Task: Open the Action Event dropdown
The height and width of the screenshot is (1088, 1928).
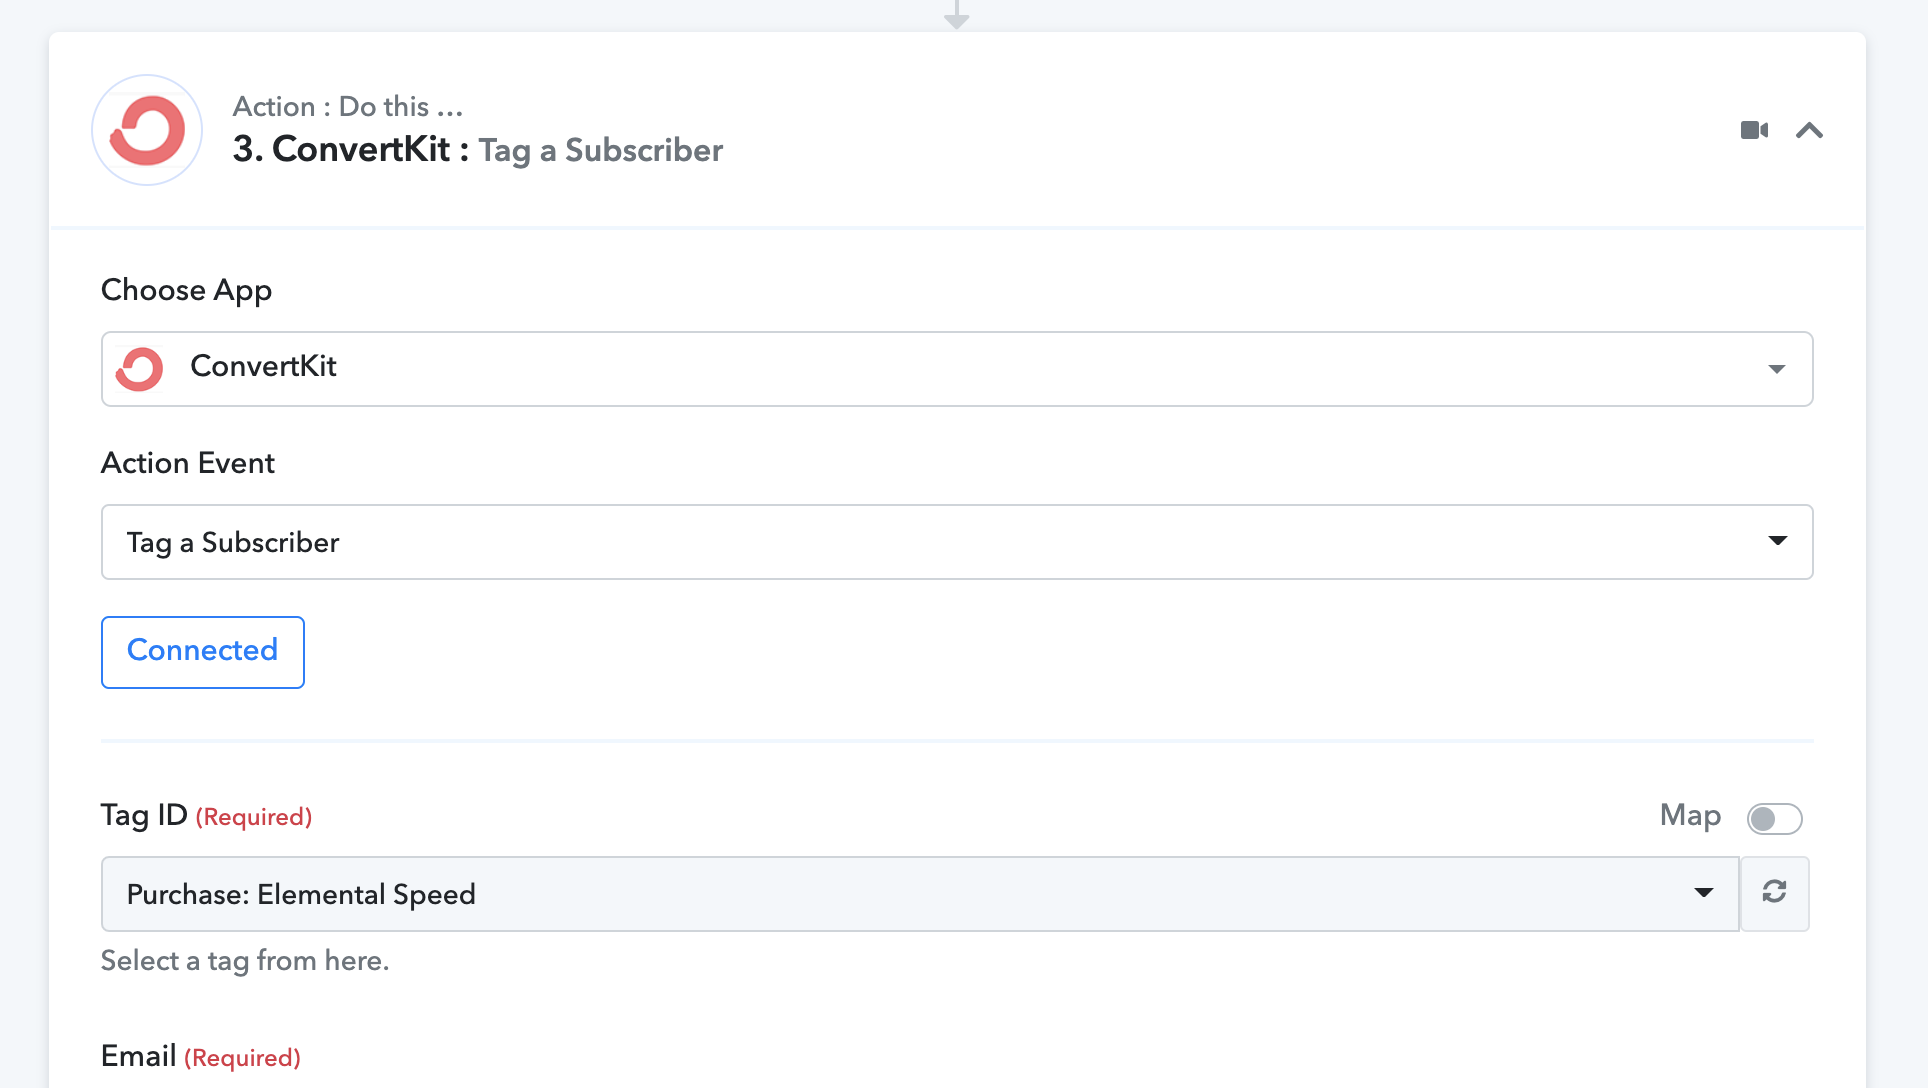Action: 957,542
